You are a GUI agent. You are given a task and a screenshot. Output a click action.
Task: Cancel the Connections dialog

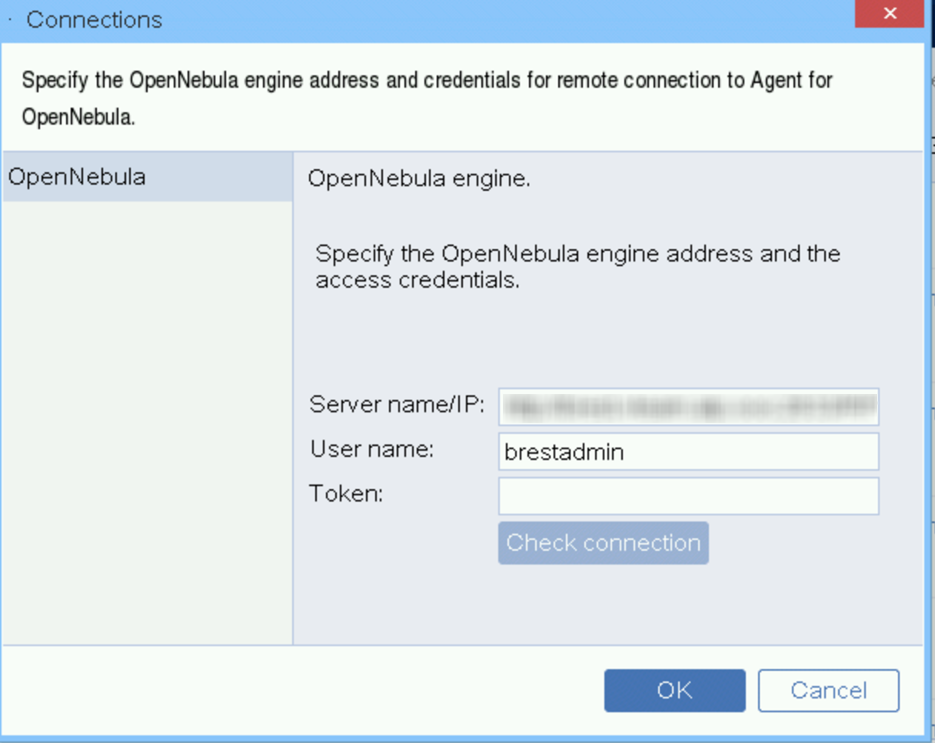pyautogui.click(x=828, y=690)
